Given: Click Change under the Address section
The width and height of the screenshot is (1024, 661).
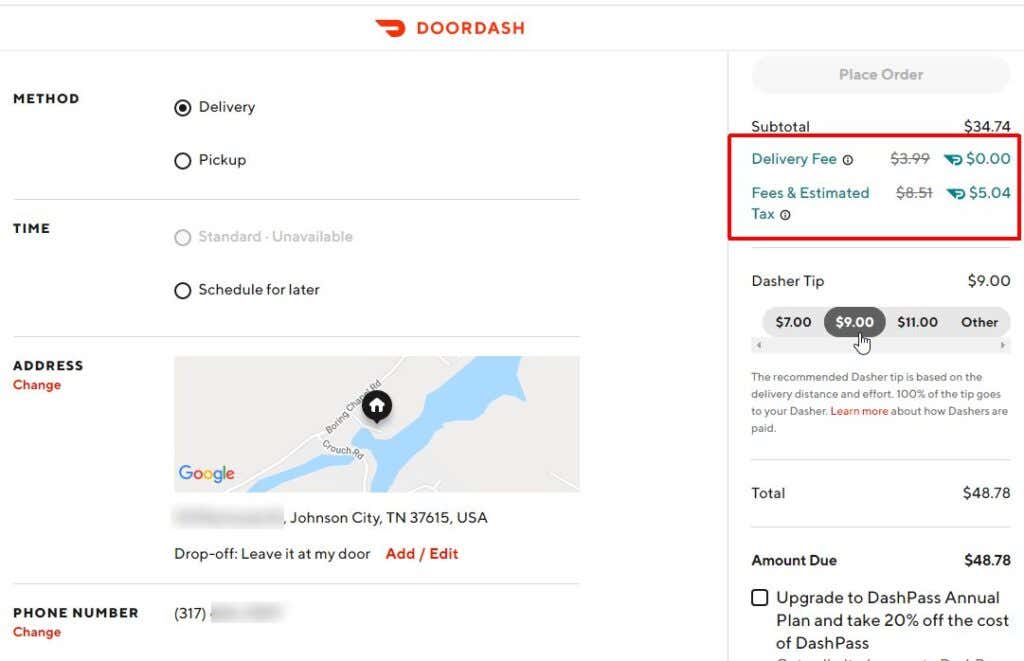Looking at the screenshot, I should (37, 384).
